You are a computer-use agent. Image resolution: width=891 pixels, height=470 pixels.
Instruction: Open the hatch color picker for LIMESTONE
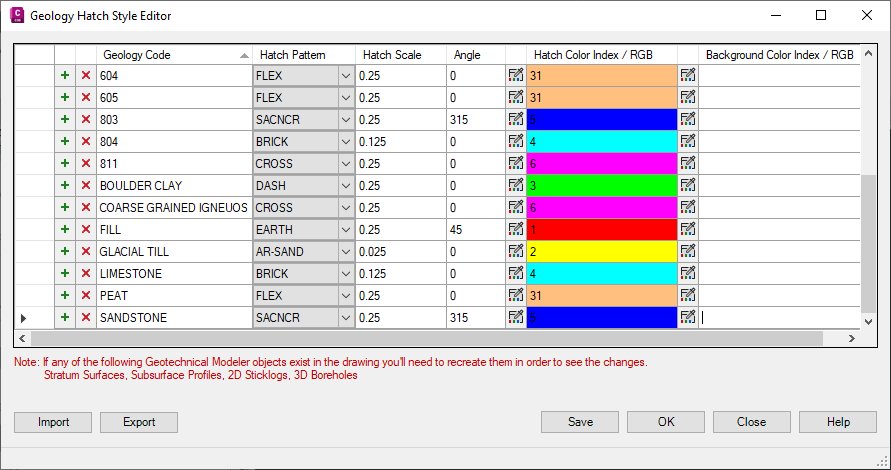(516, 273)
